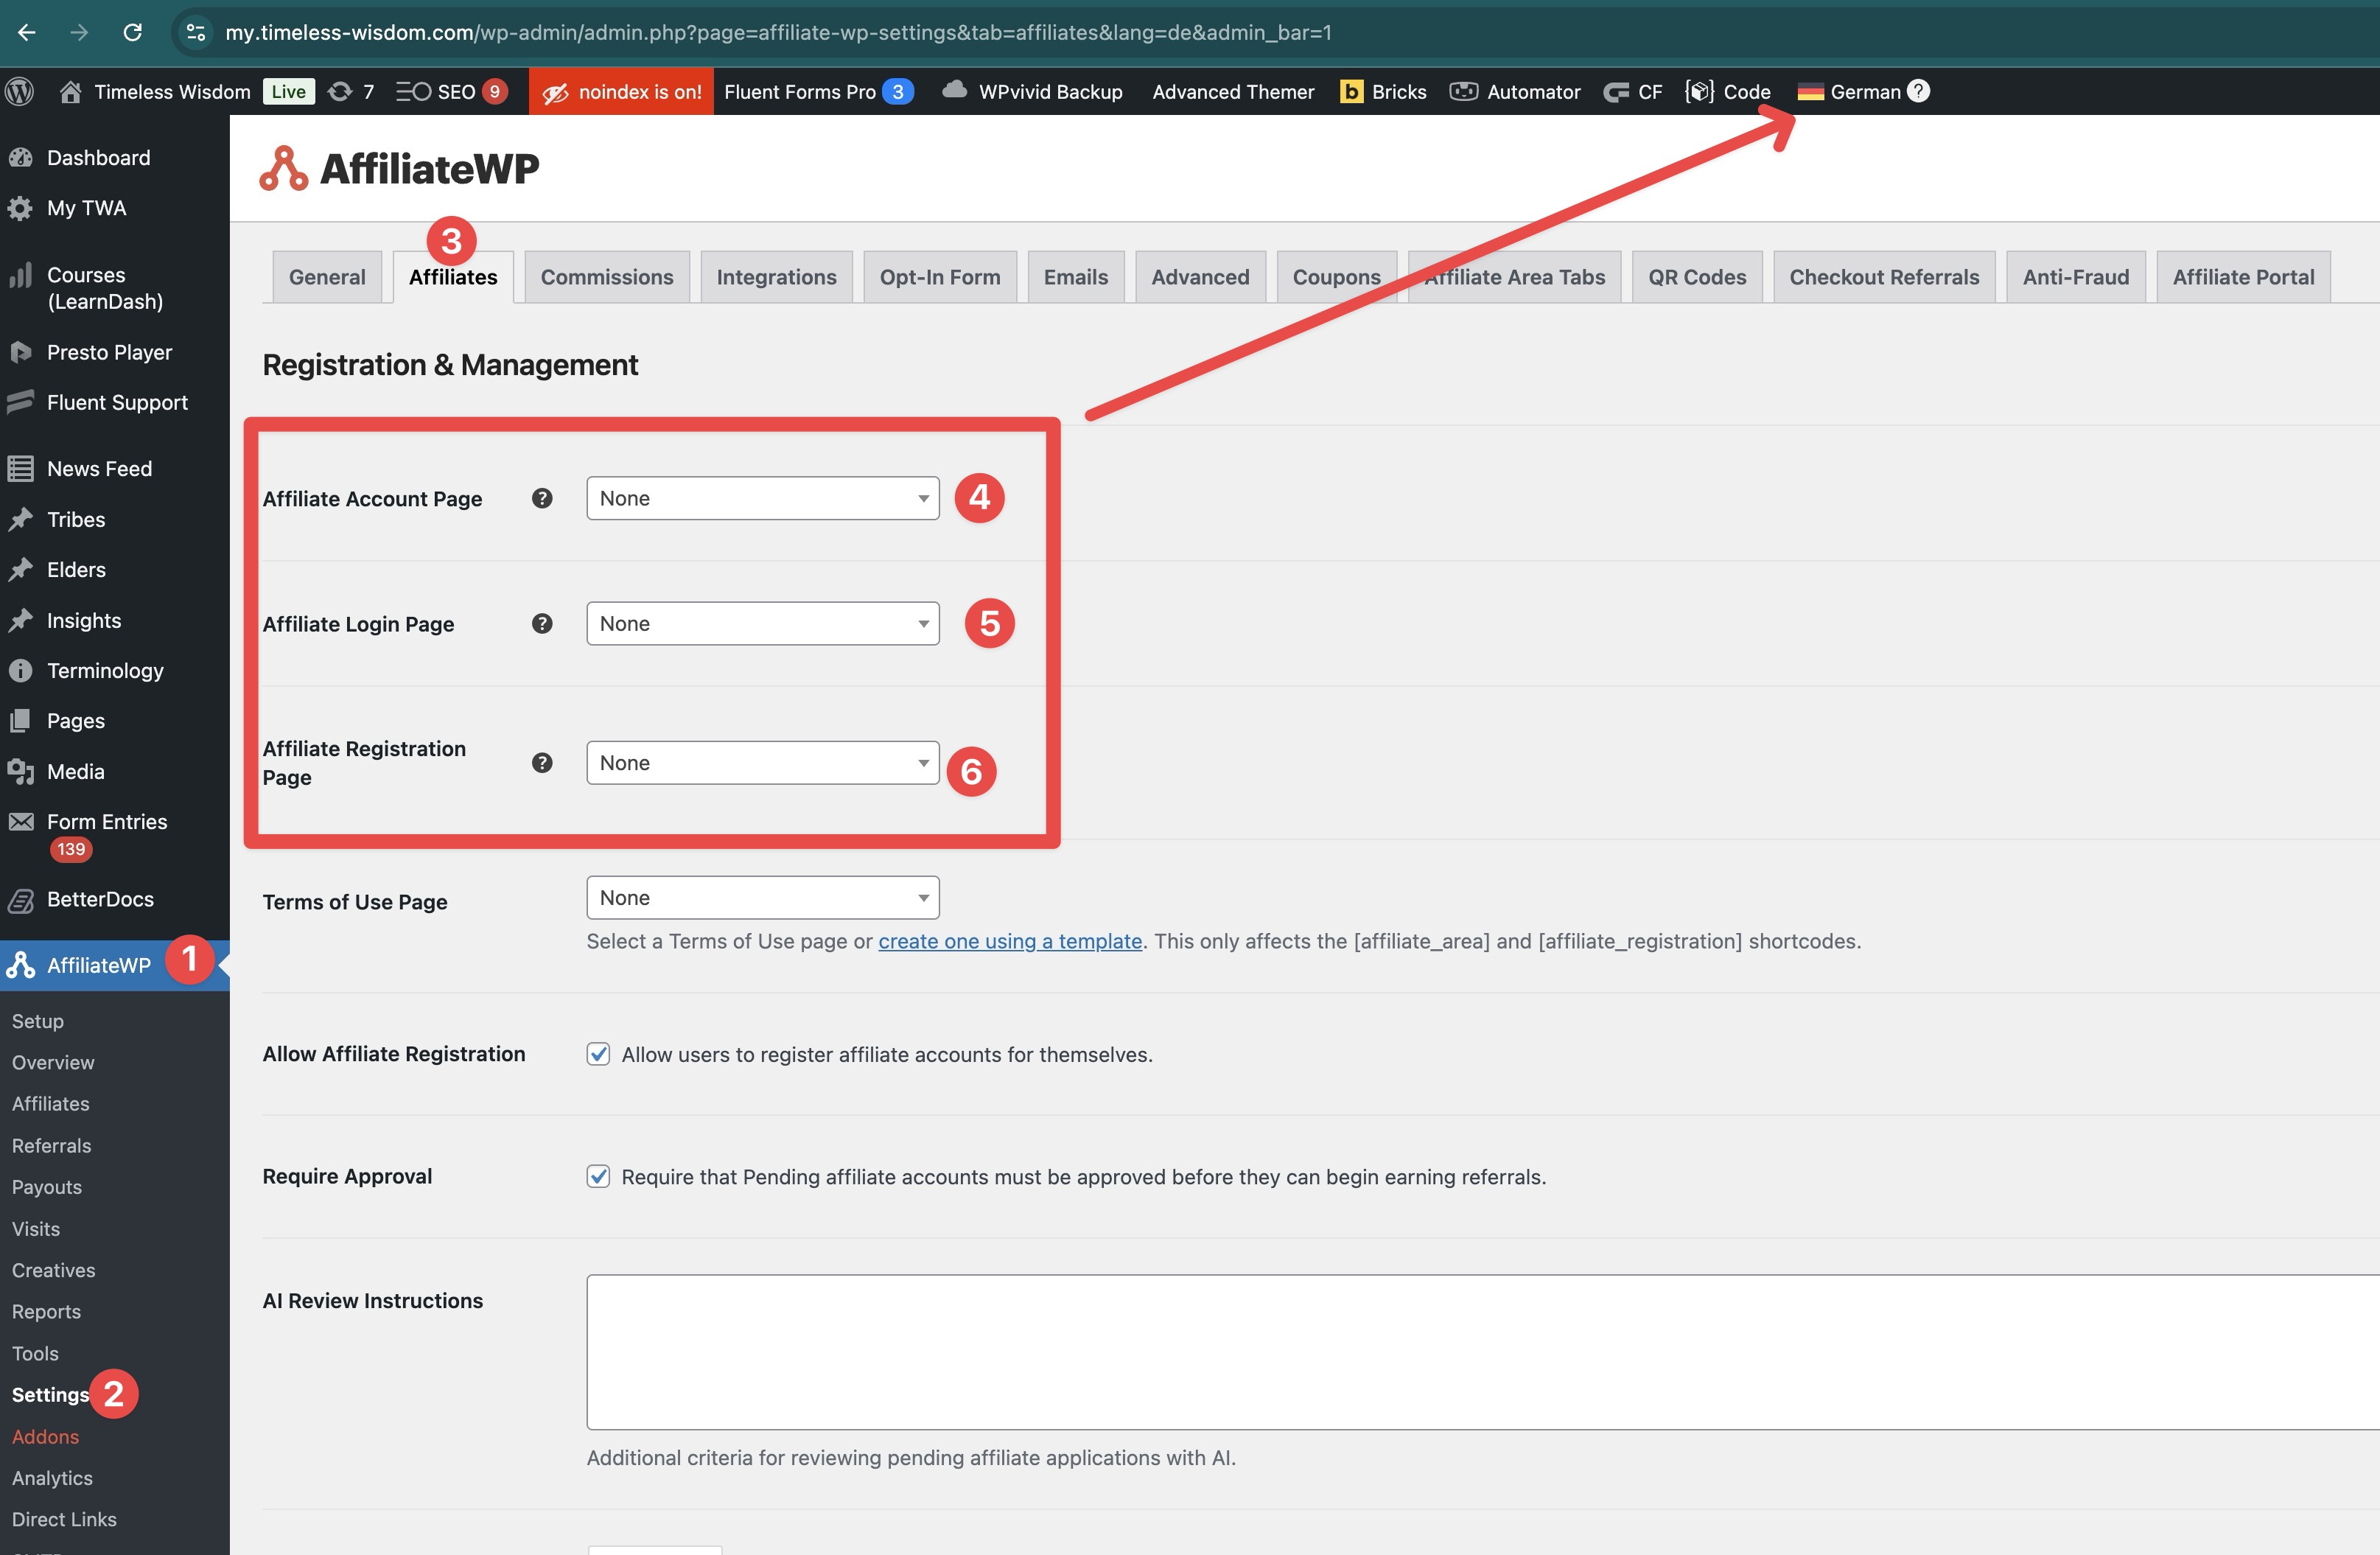Reload the page with the refresh icon

coord(132,32)
